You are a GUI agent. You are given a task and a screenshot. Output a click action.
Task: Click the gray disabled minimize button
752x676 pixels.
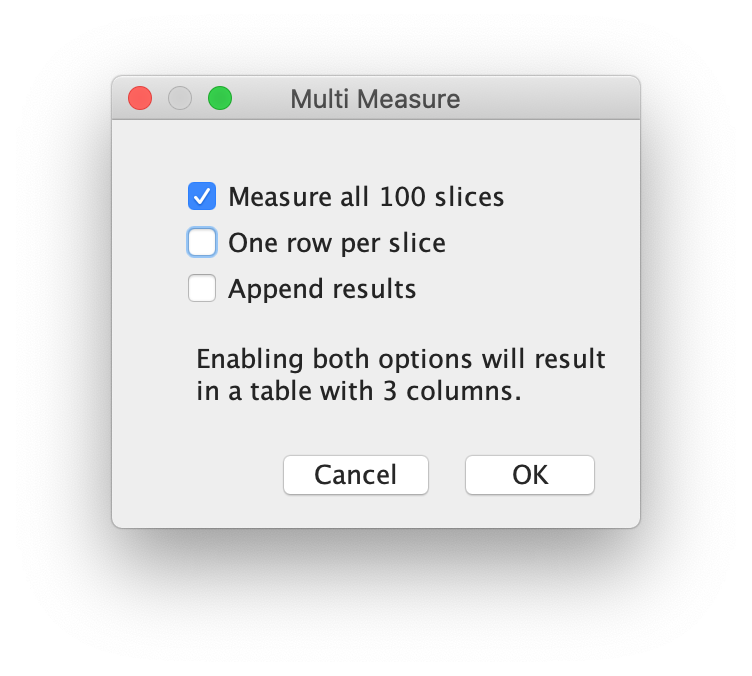click(180, 99)
